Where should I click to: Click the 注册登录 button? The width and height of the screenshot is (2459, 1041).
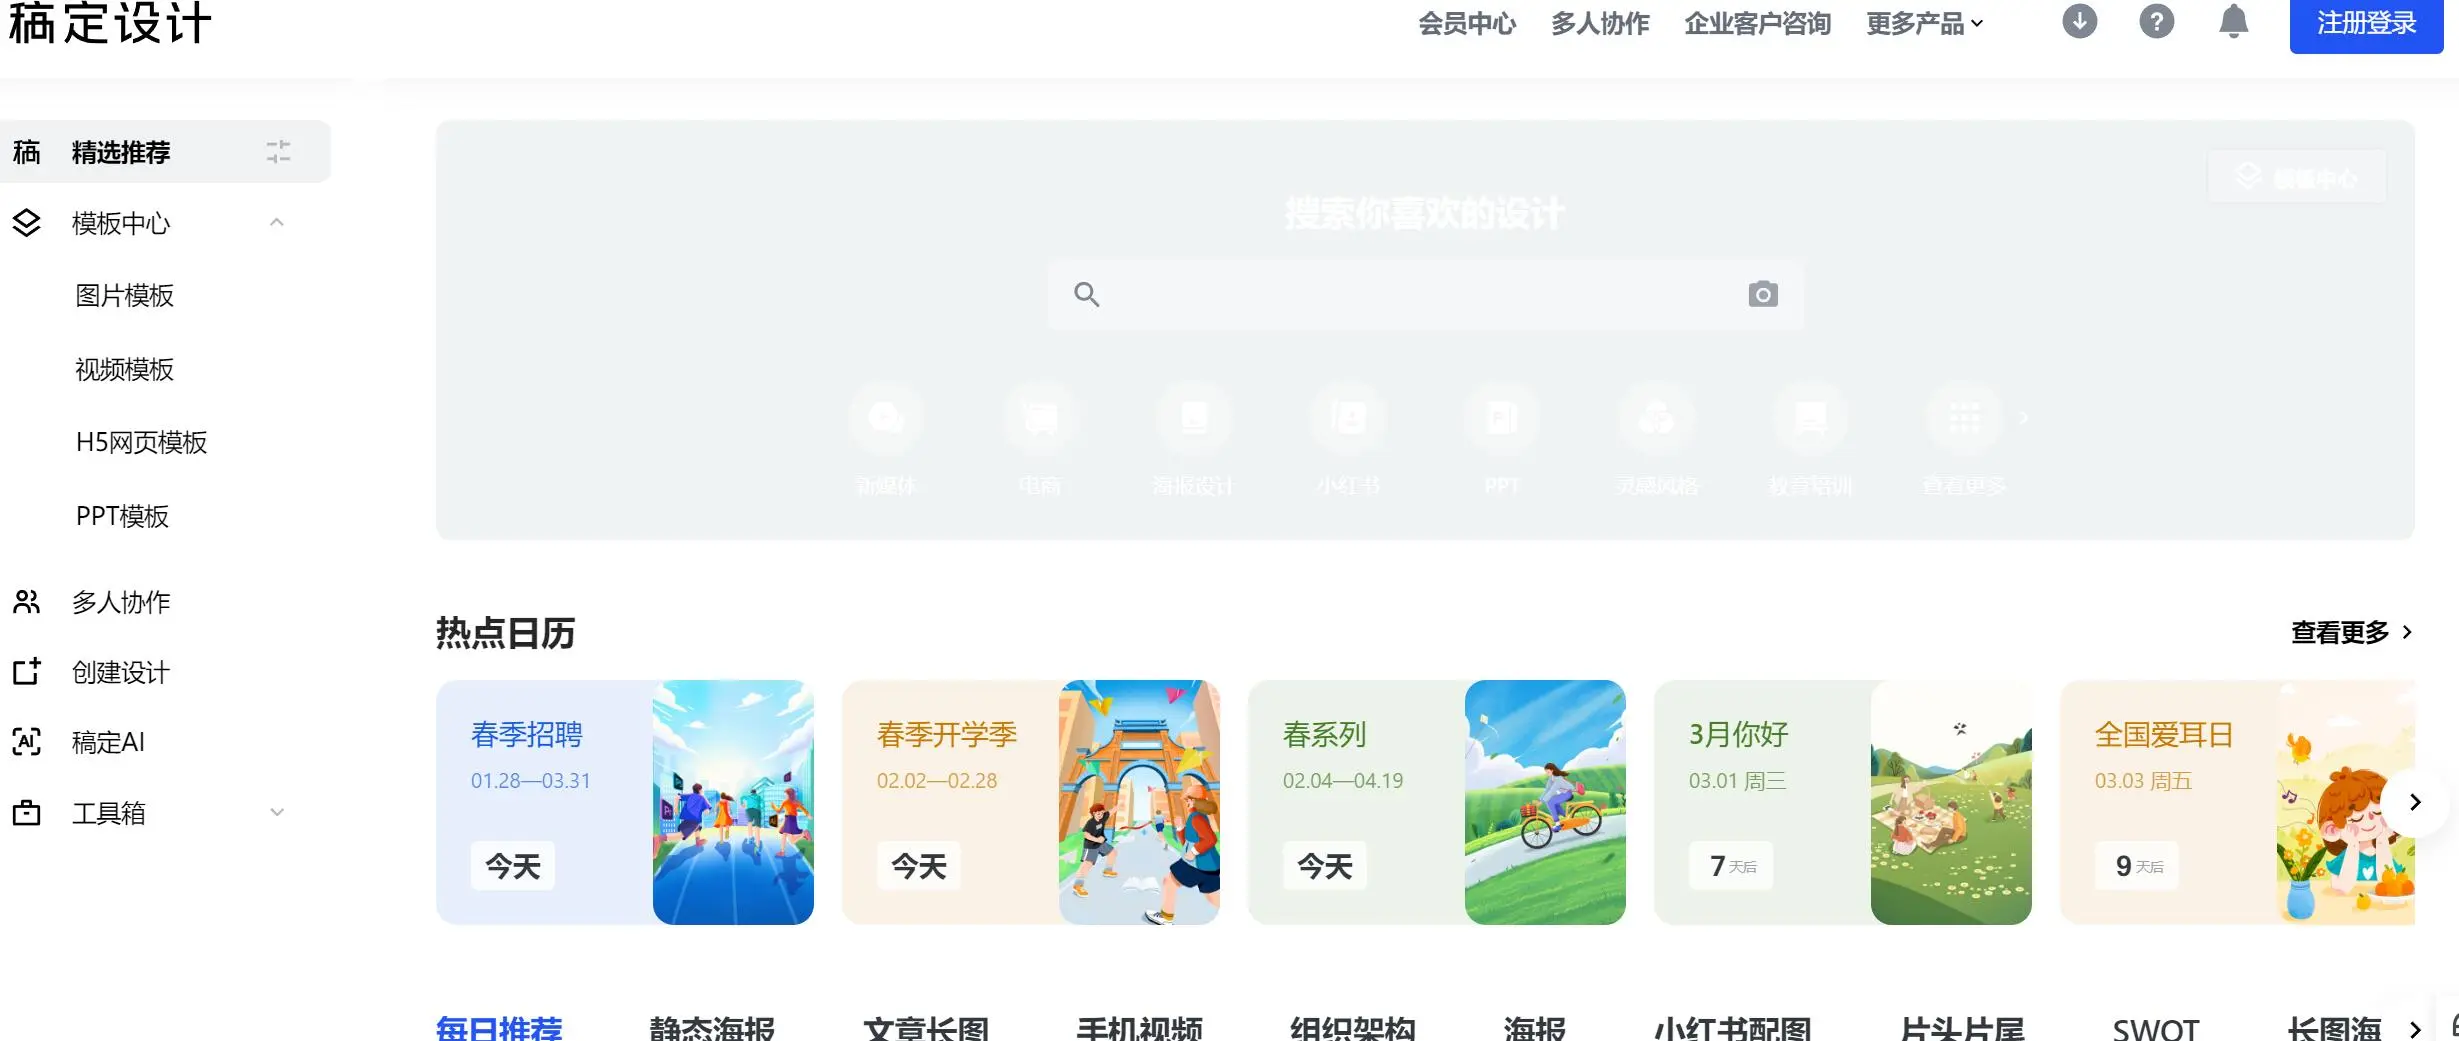pos(2365,23)
